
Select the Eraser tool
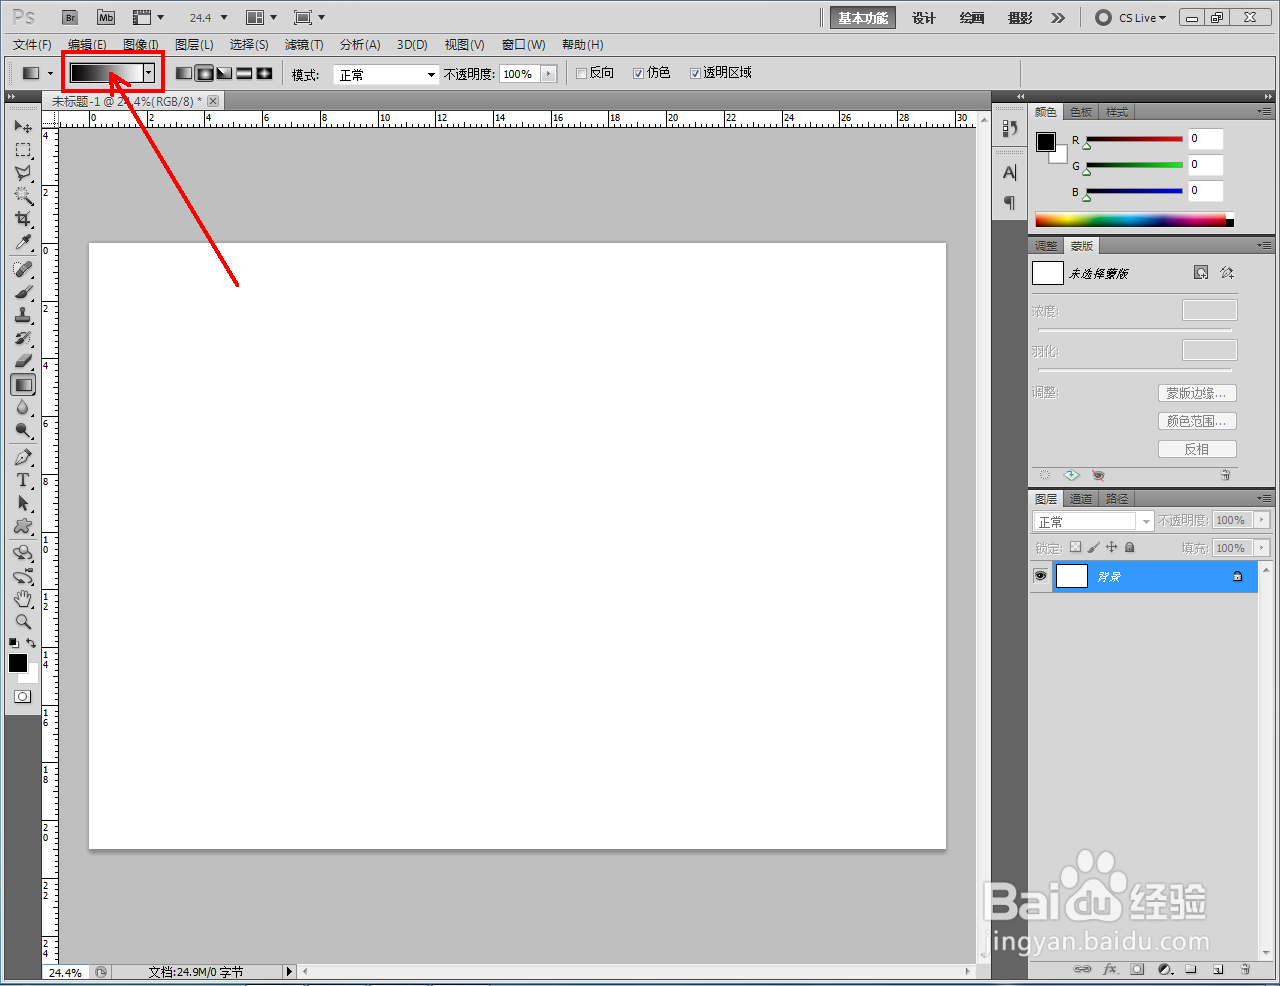tap(23, 361)
